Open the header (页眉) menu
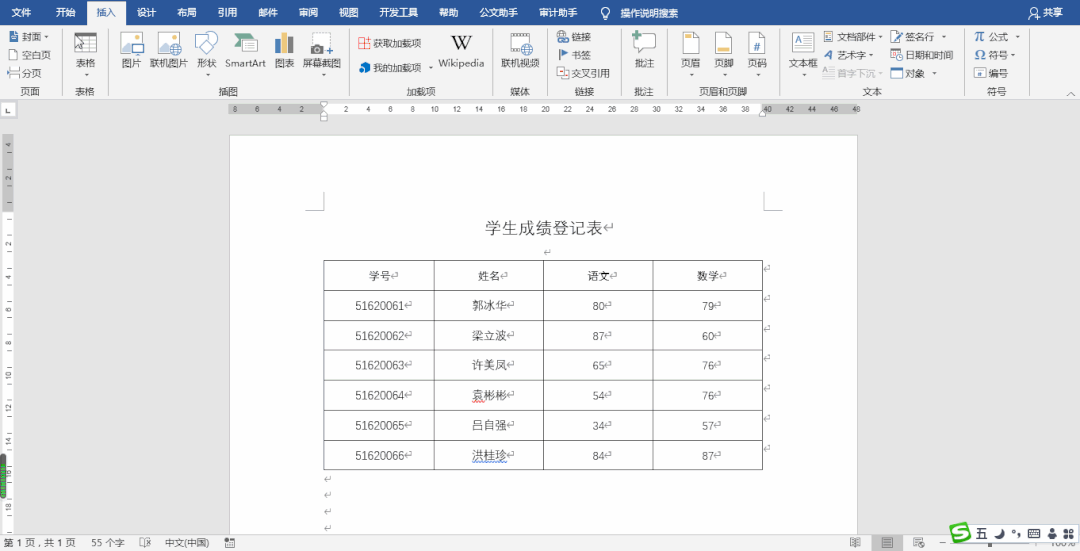1080x551 pixels. [x=690, y=54]
